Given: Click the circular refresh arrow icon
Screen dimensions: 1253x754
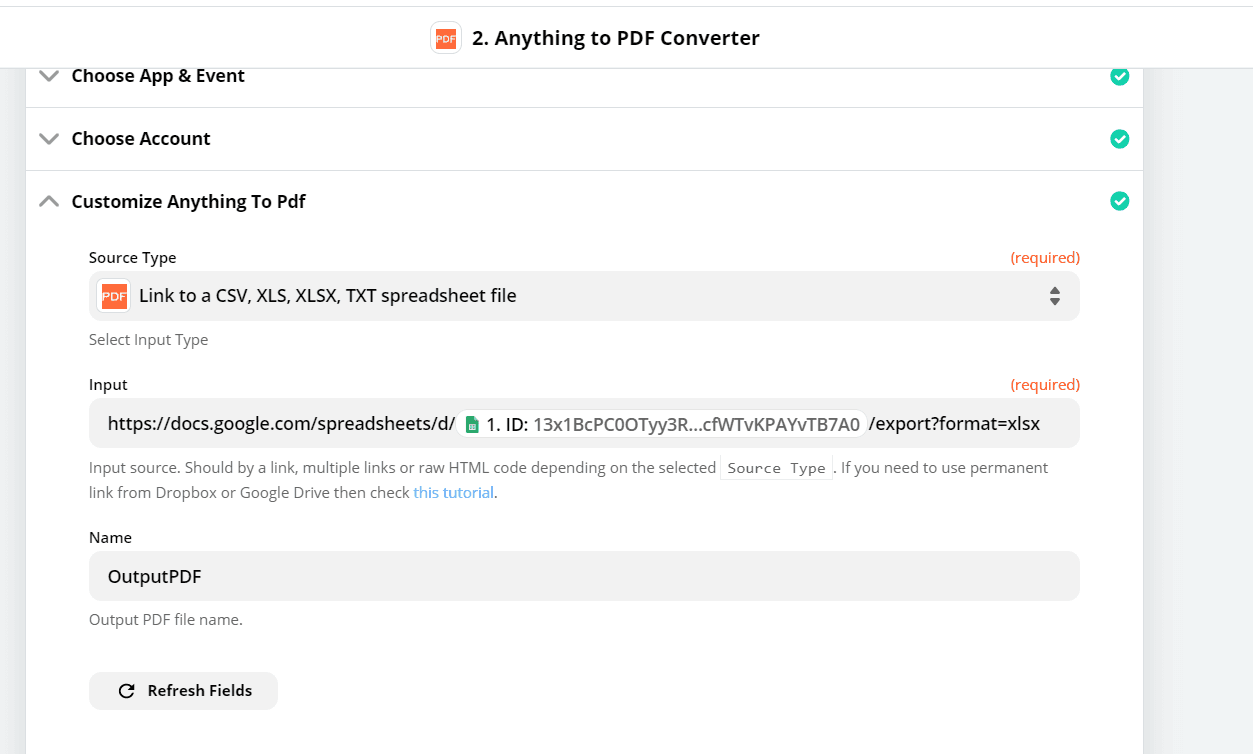Looking at the screenshot, I should click(126, 691).
